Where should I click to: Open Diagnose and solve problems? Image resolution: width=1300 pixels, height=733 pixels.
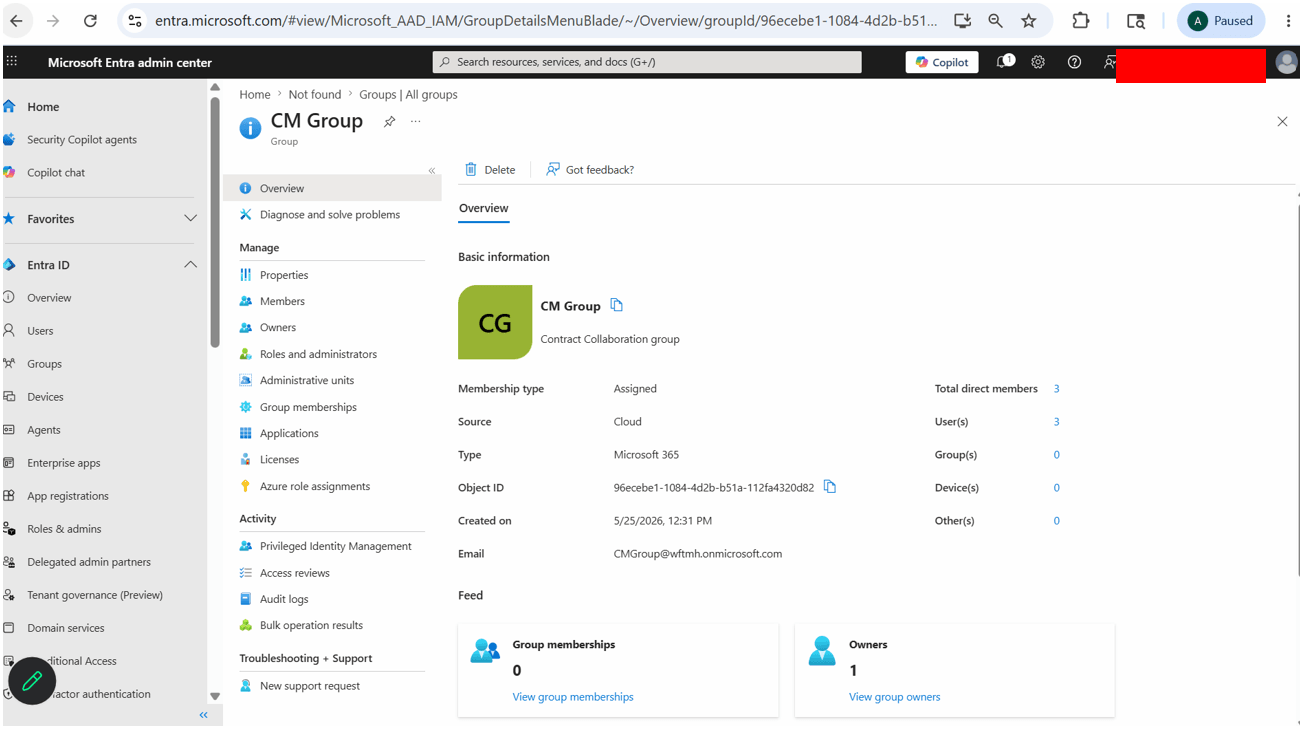[332, 214]
